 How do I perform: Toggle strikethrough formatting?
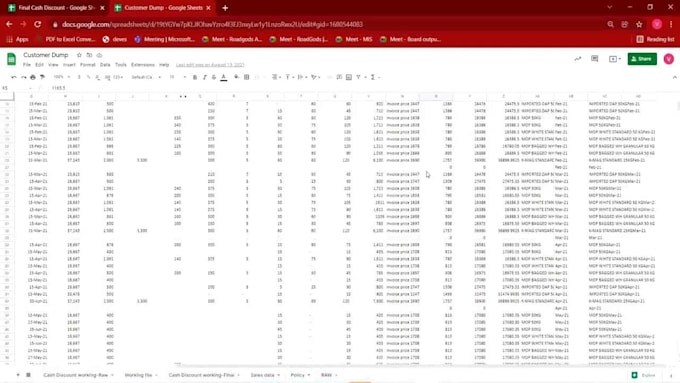point(214,77)
